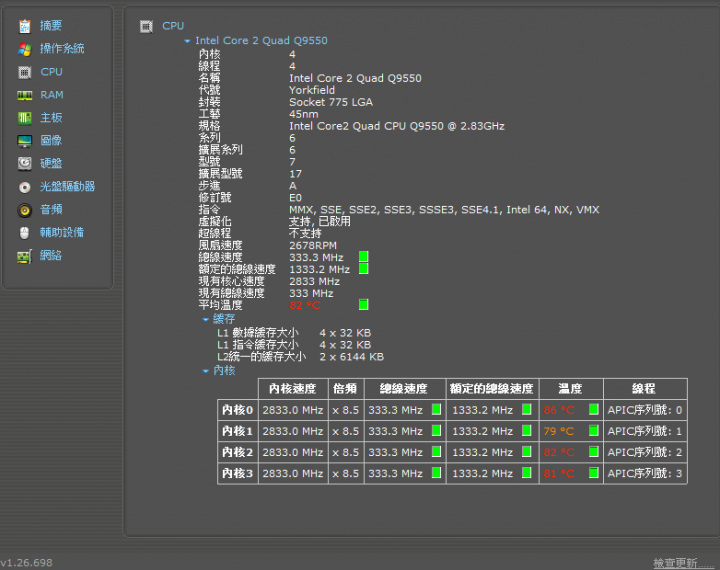Click the 線程 column header

[x=645, y=389]
